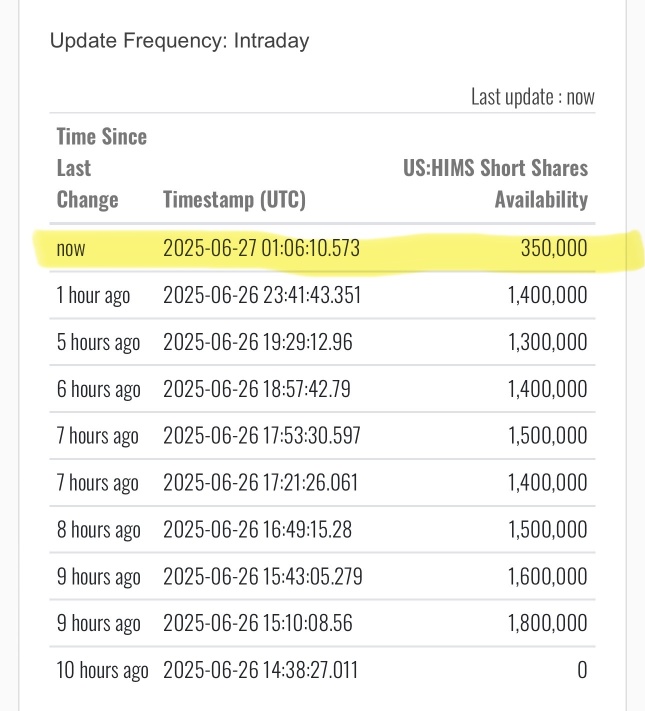This screenshot has height=711, width=645.
Task: Click the 1,600,000 availability value
Action: [x=547, y=577]
